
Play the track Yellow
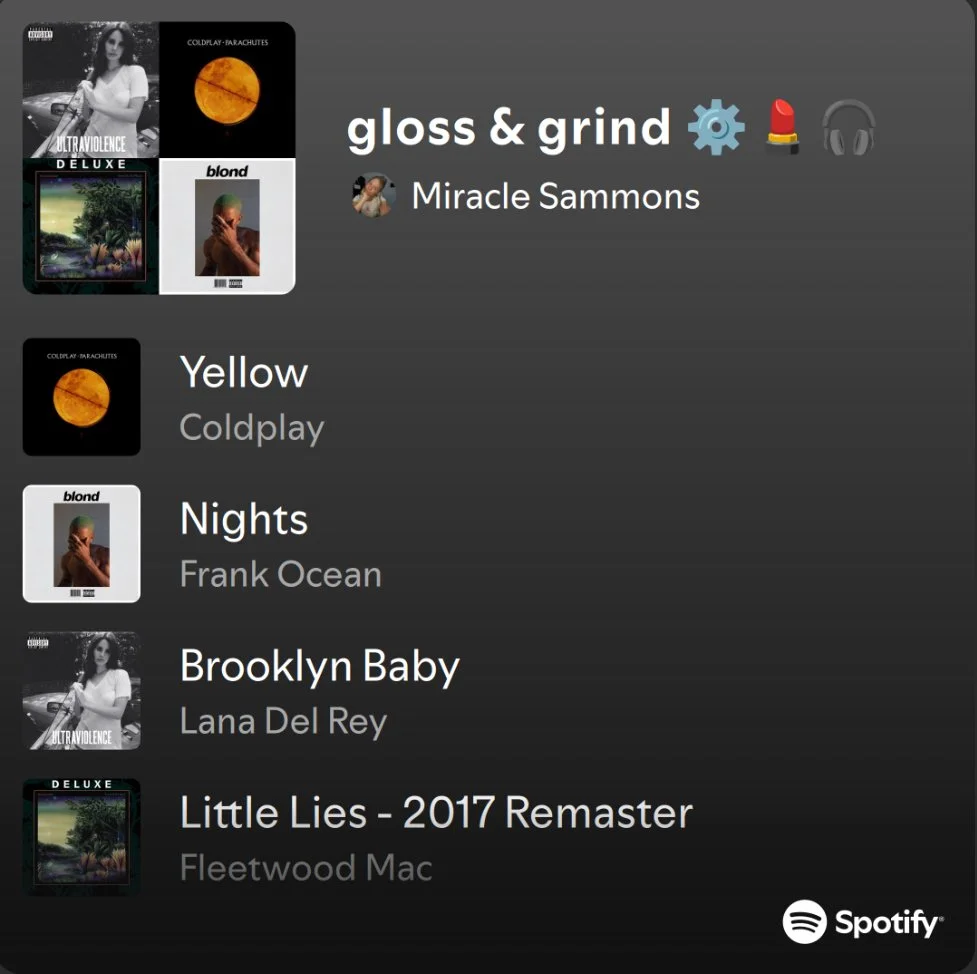click(244, 373)
